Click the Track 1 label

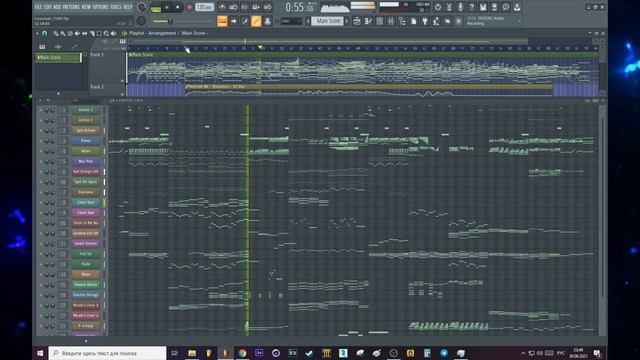97,54
